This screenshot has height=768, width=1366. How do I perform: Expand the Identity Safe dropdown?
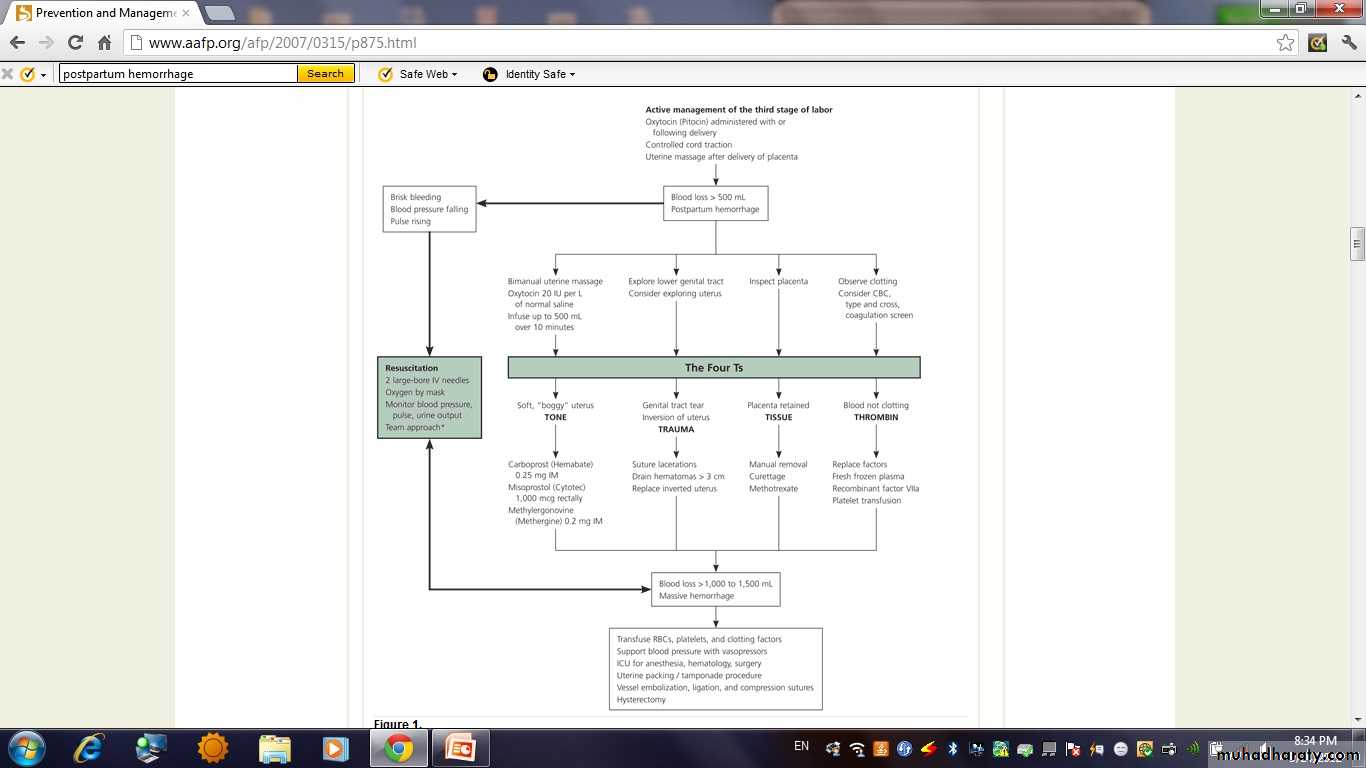pos(572,75)
